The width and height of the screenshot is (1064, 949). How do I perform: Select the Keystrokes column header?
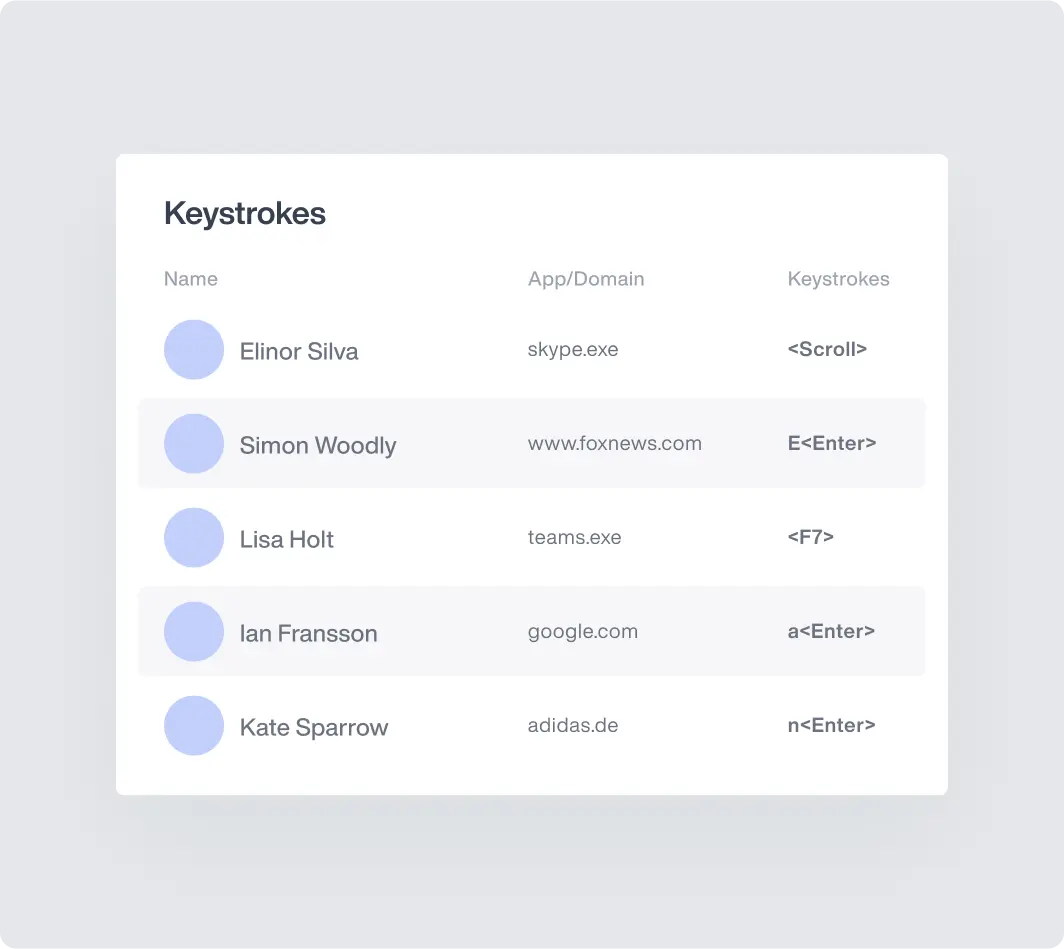pos(838,279)
